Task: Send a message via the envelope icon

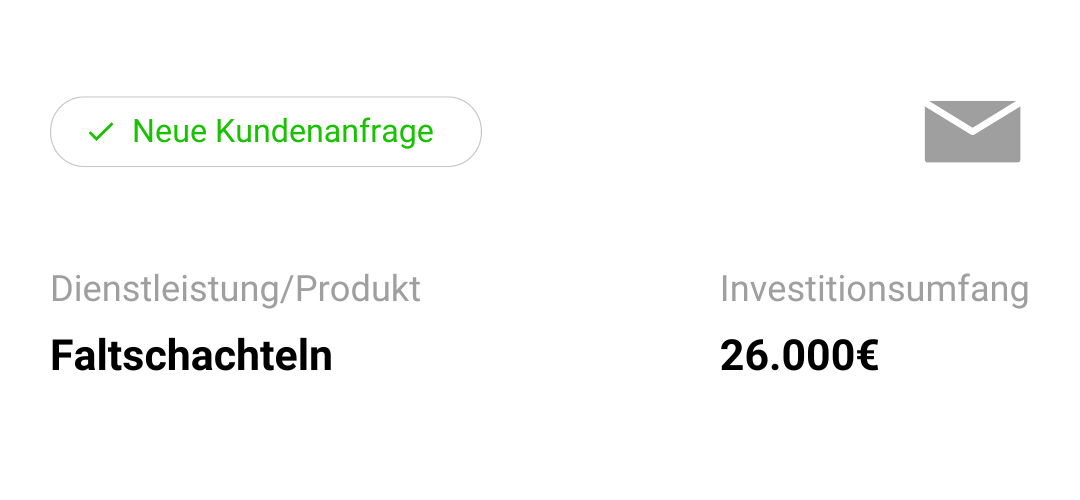Action: tap(972, 132)
